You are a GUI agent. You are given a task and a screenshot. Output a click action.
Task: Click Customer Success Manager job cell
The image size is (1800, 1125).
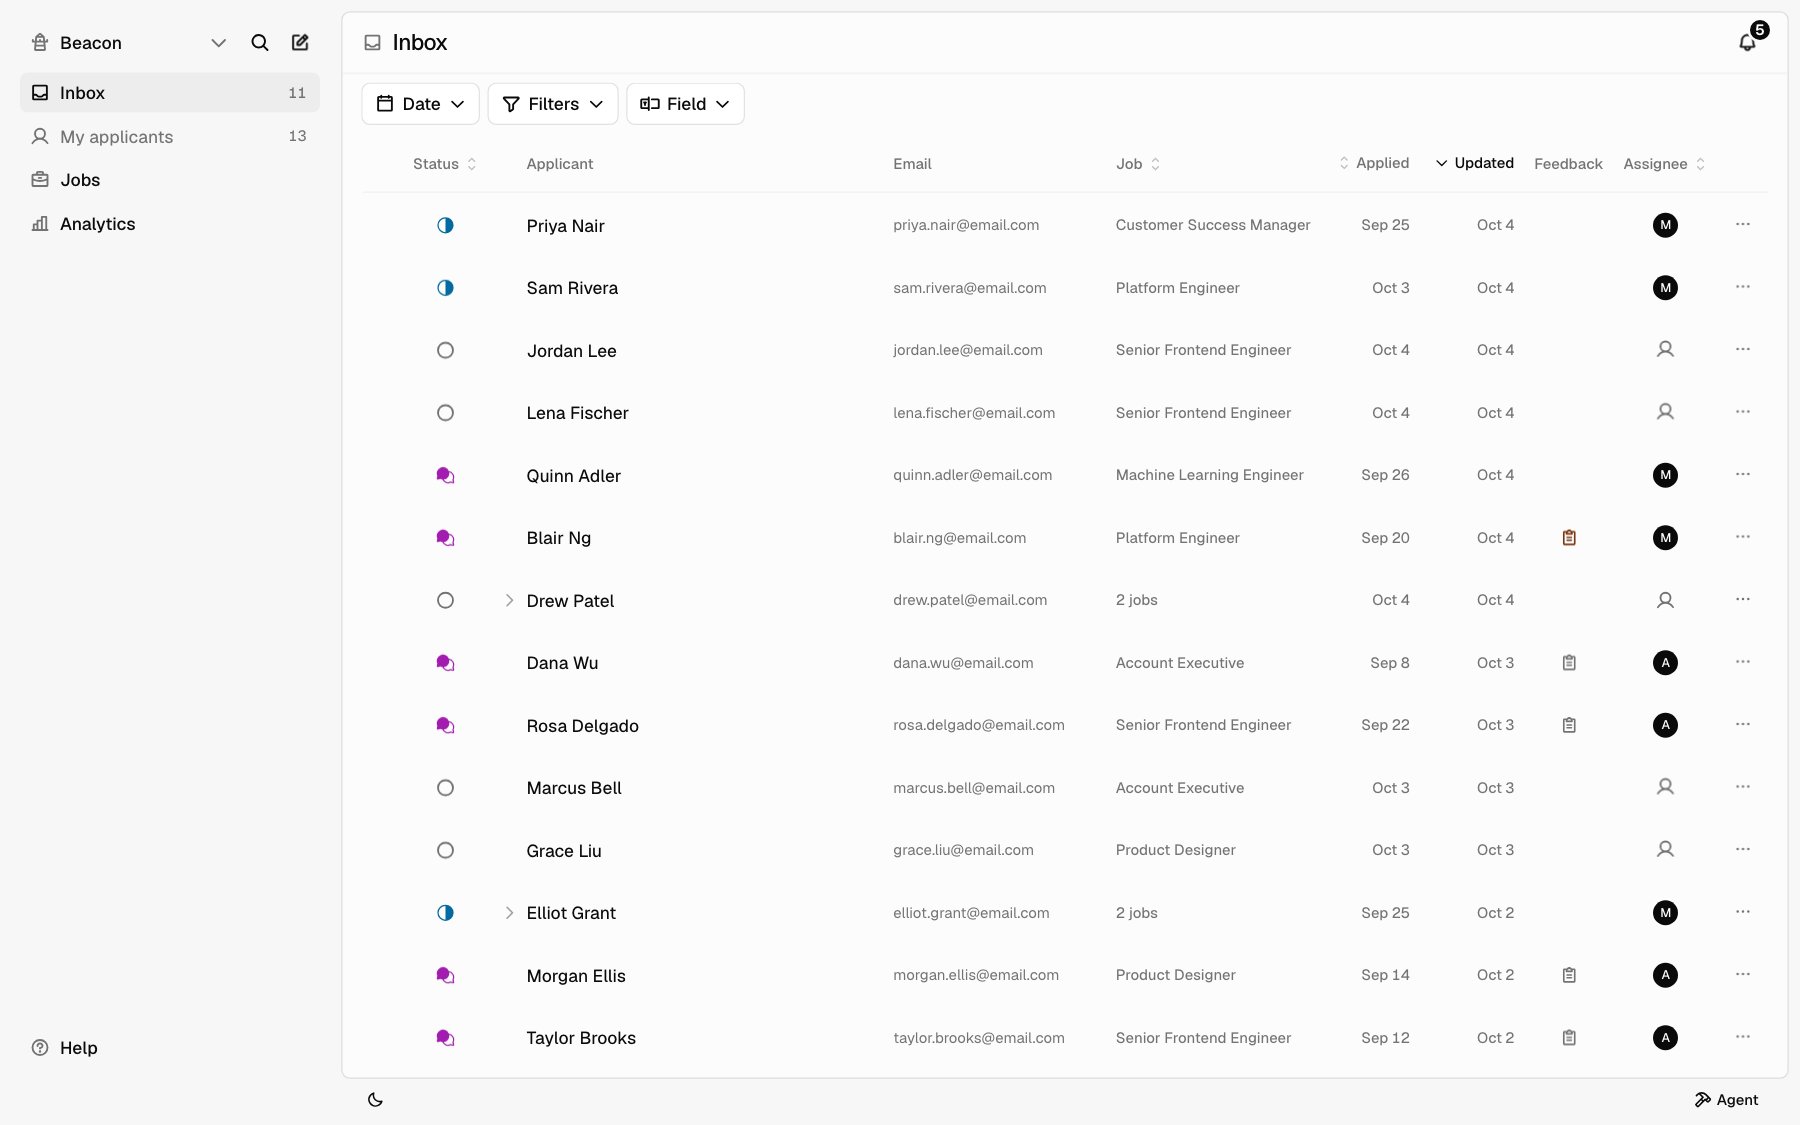(x=1212, y=225)
